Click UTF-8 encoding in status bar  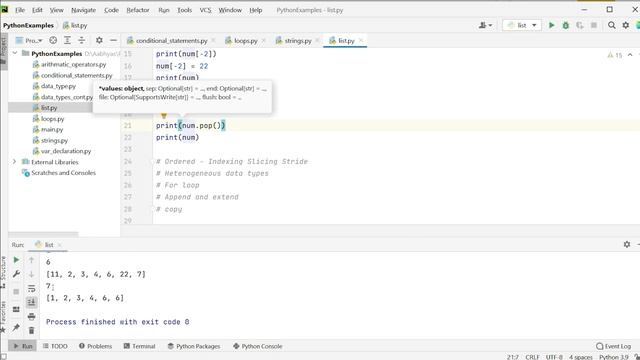pos(554,357)
